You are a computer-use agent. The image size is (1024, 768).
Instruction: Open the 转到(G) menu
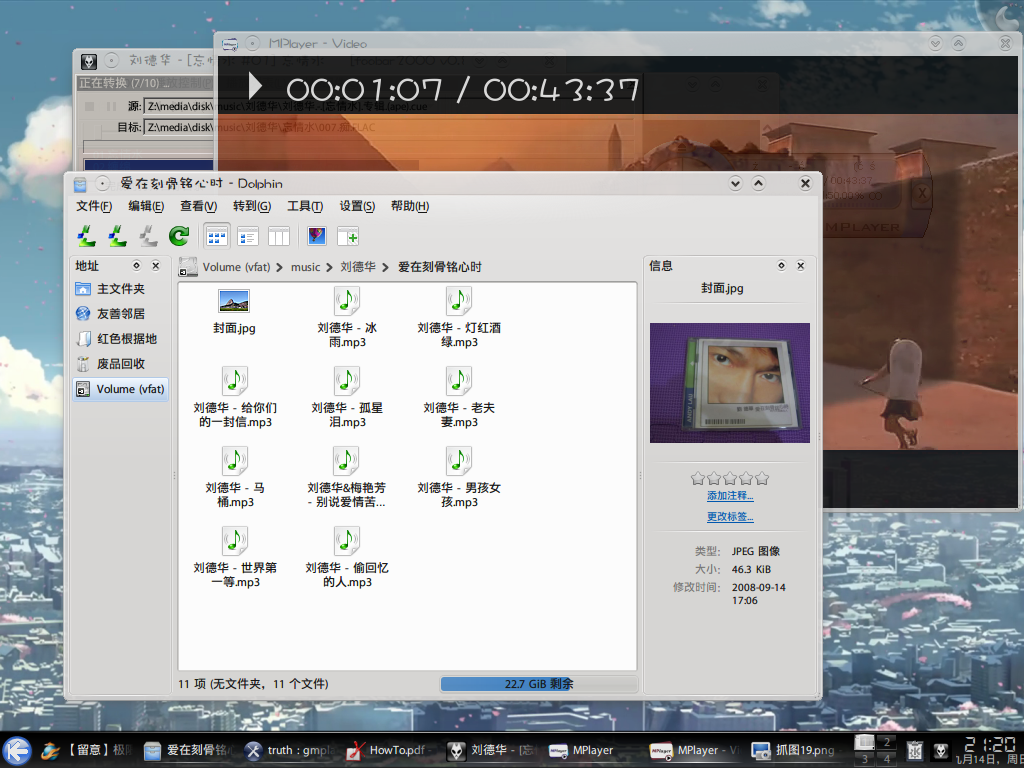point(252,206)
